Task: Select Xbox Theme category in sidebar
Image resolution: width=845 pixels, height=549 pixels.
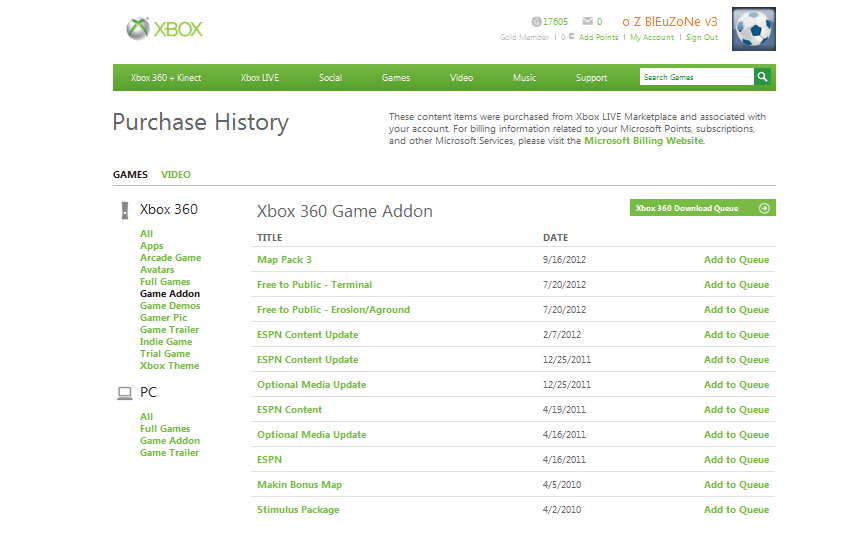Action: pyautogui.click(x=169, y=366)
